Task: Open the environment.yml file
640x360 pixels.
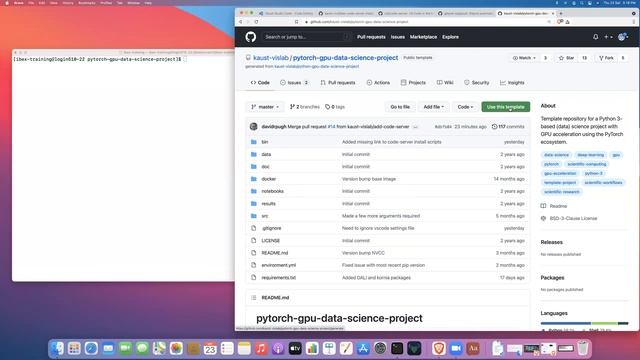Action: (279, 265)
